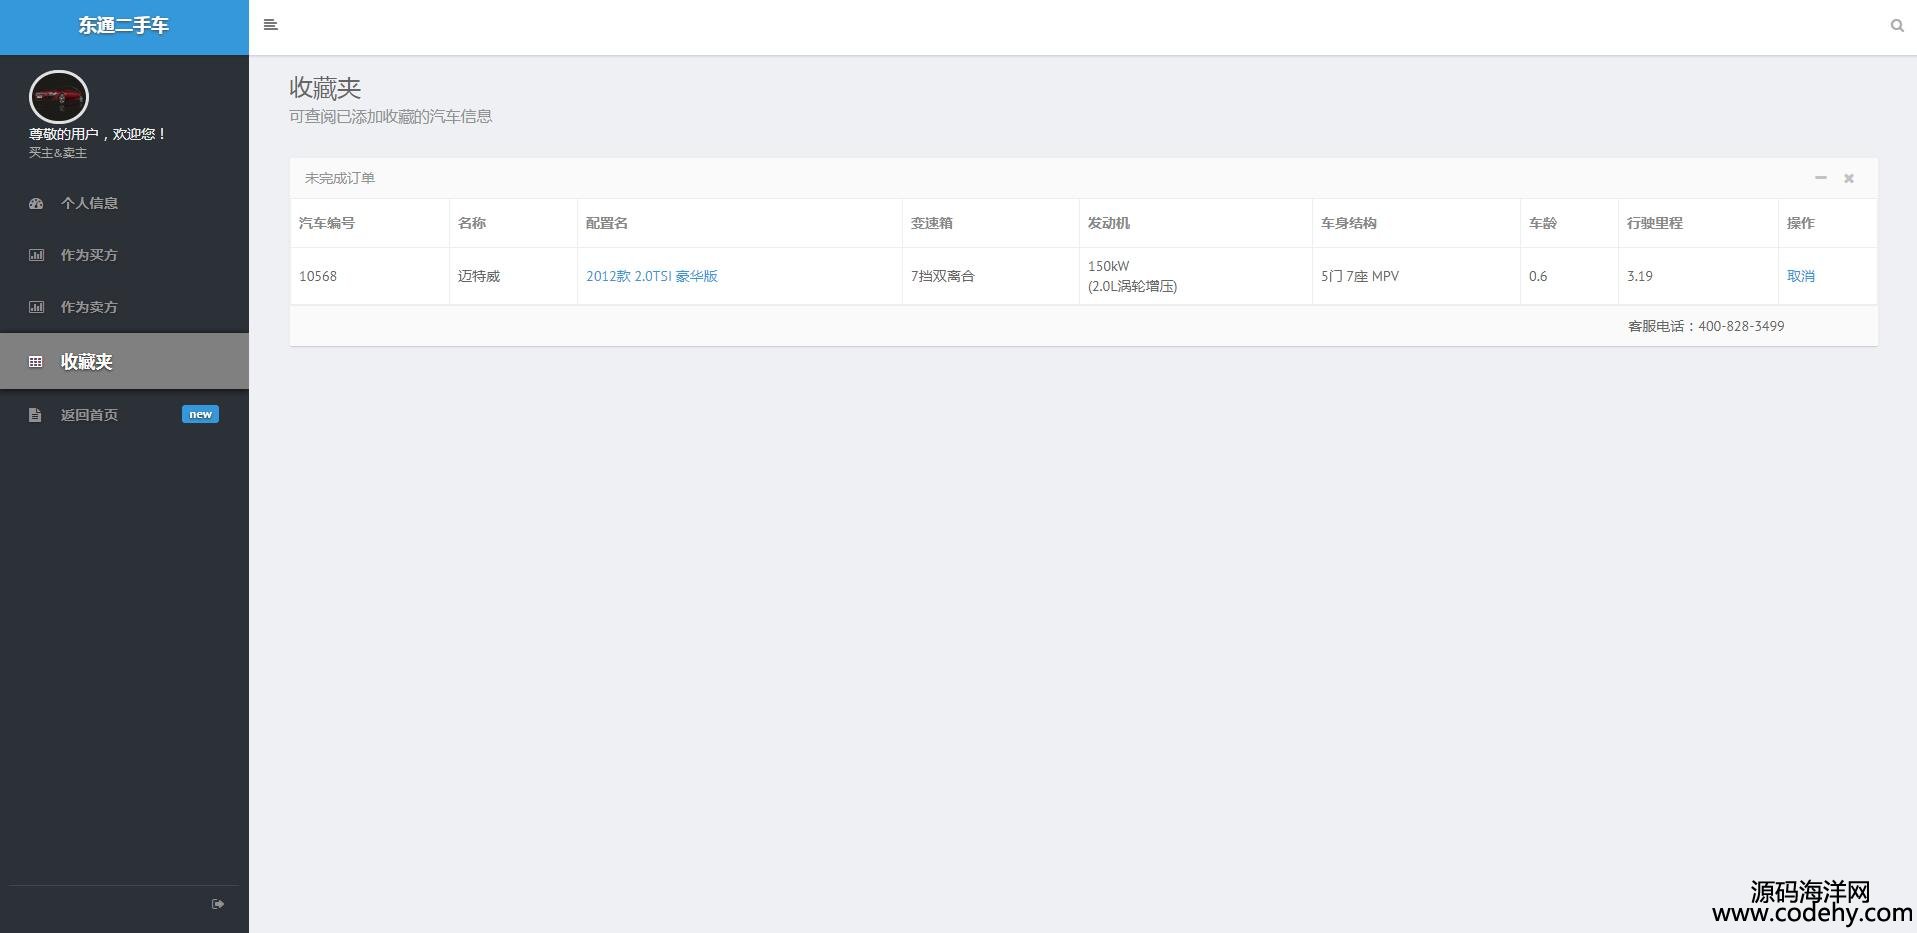This screenshot has width=1917, height=933.
Task: Click 返回首页 to return home
Action: pos(89,415)
